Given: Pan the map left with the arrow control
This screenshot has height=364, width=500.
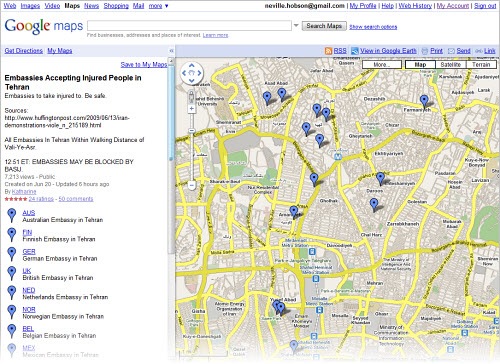Looking at the screenshot, I should (184, 73).
